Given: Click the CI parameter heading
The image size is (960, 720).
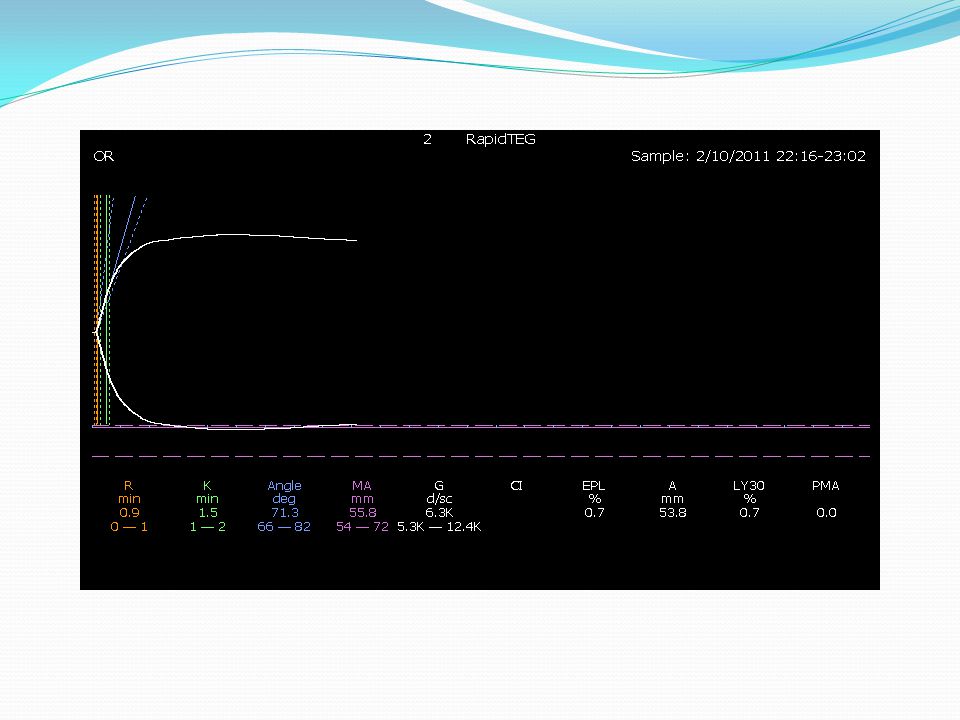Looking at the screenshot, I should tap(516, 486).
